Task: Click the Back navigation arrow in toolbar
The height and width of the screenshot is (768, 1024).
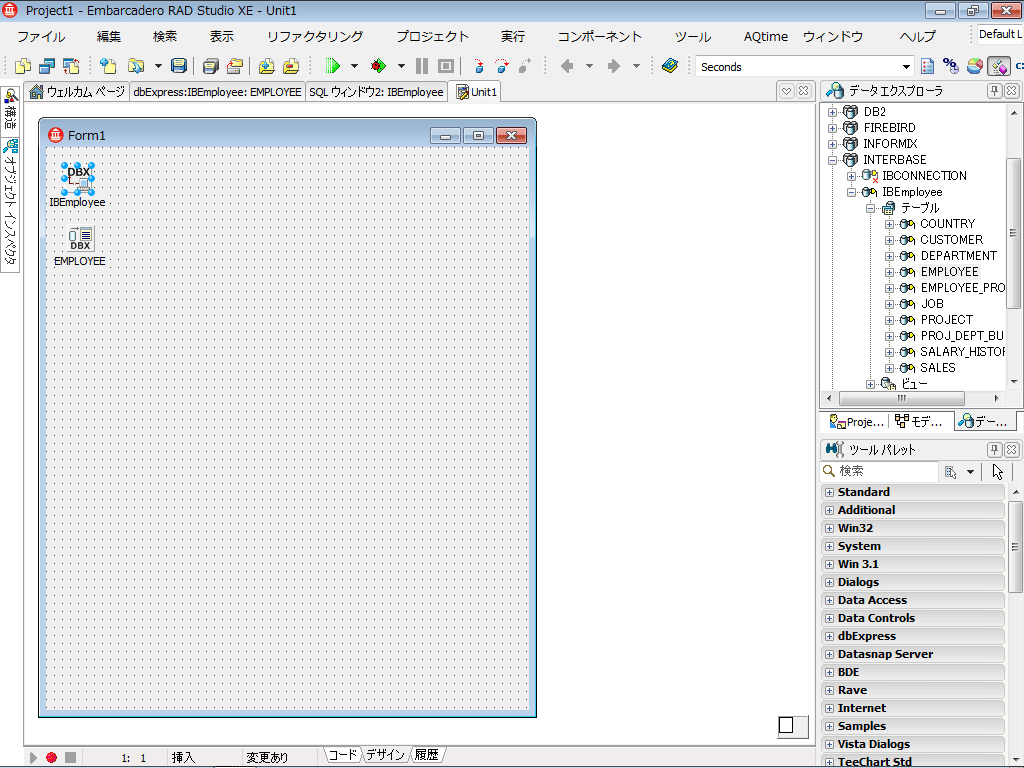Action: point(567,66)
